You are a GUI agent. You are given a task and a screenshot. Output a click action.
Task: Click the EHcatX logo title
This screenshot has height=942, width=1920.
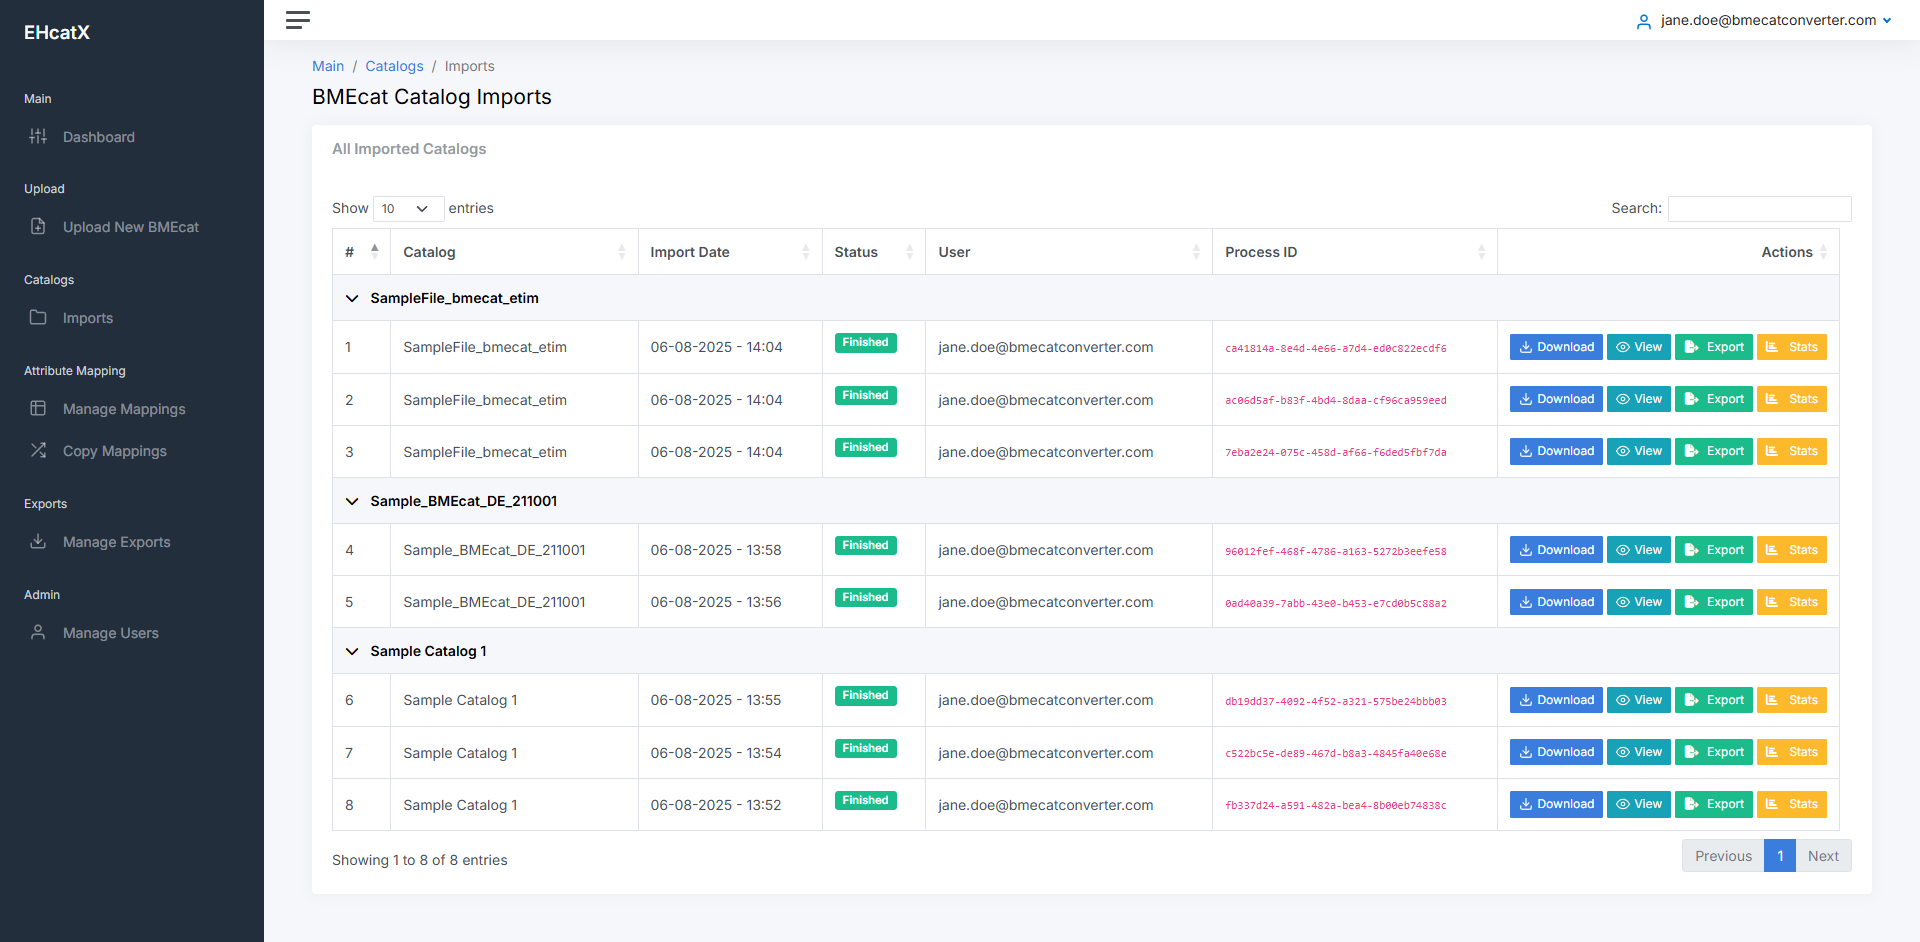(x=57, y=33)
